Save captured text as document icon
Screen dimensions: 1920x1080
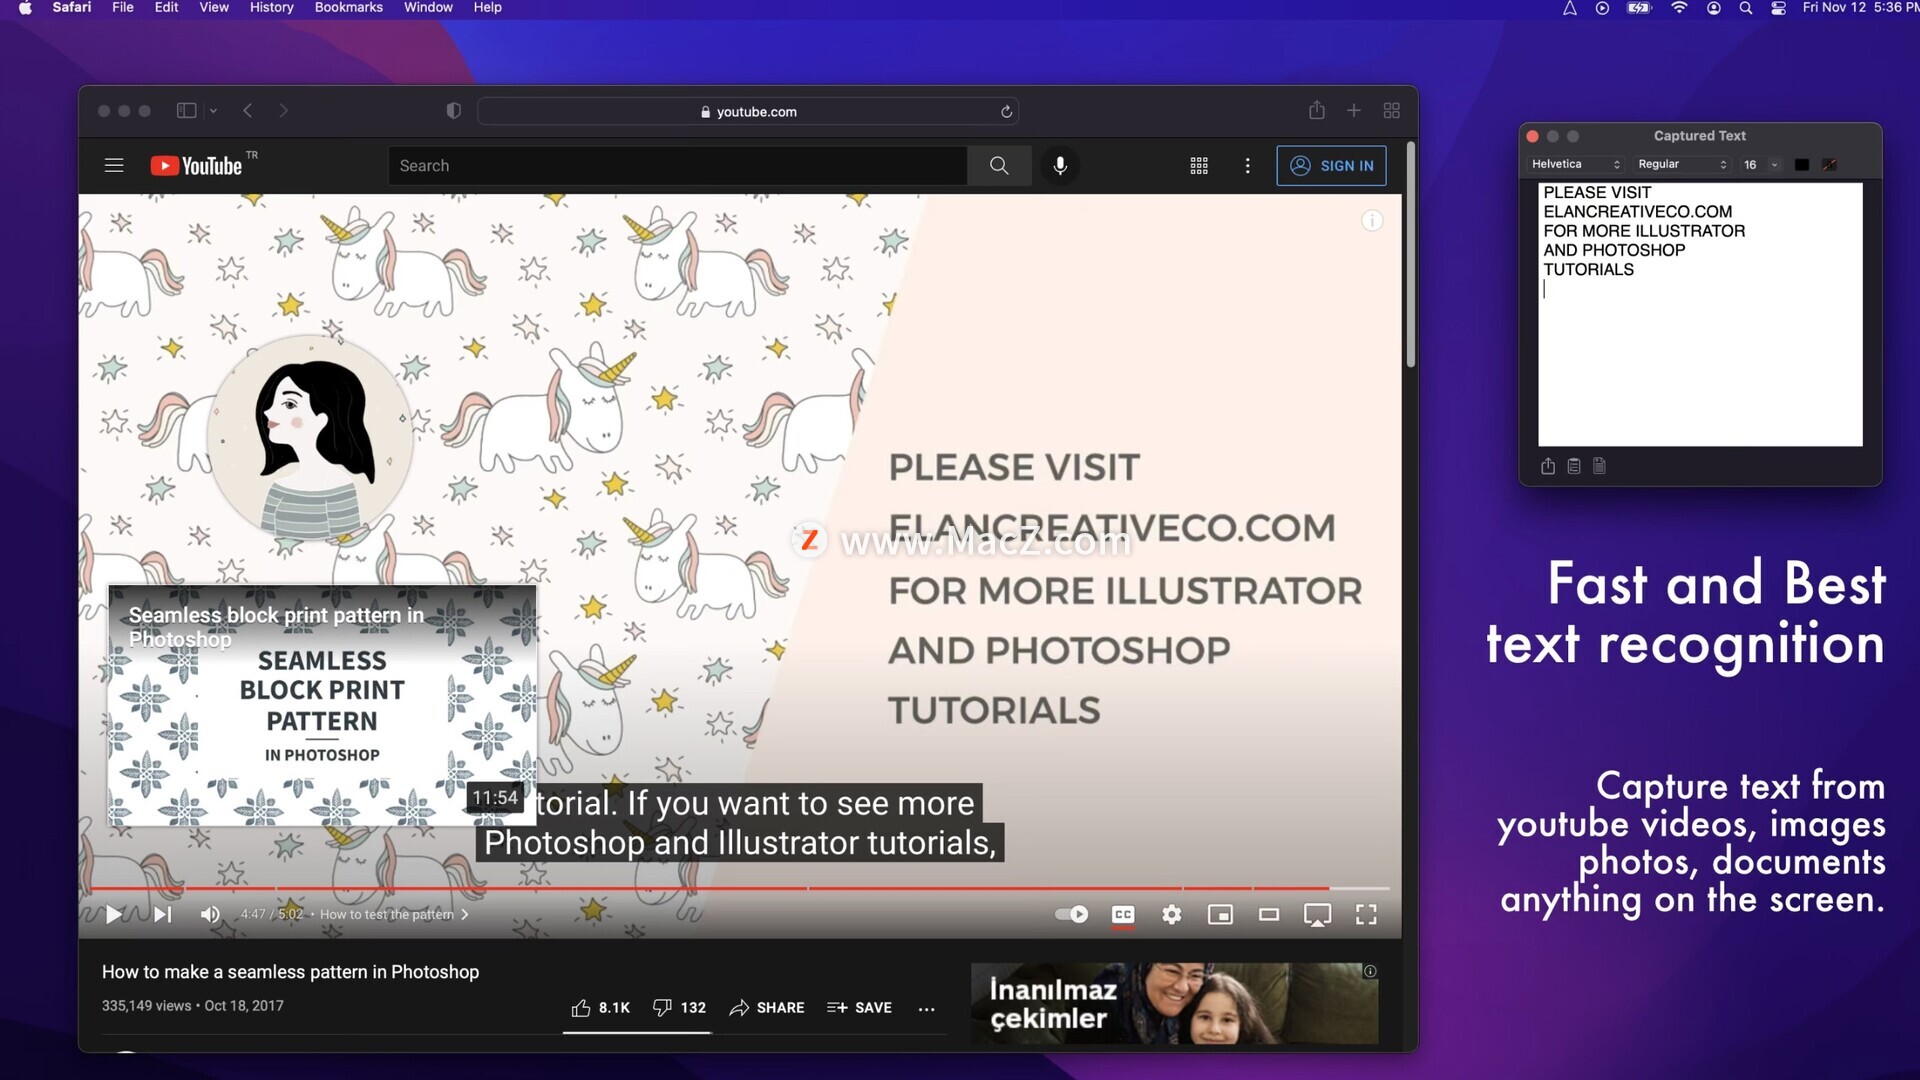coord(1600,466)
